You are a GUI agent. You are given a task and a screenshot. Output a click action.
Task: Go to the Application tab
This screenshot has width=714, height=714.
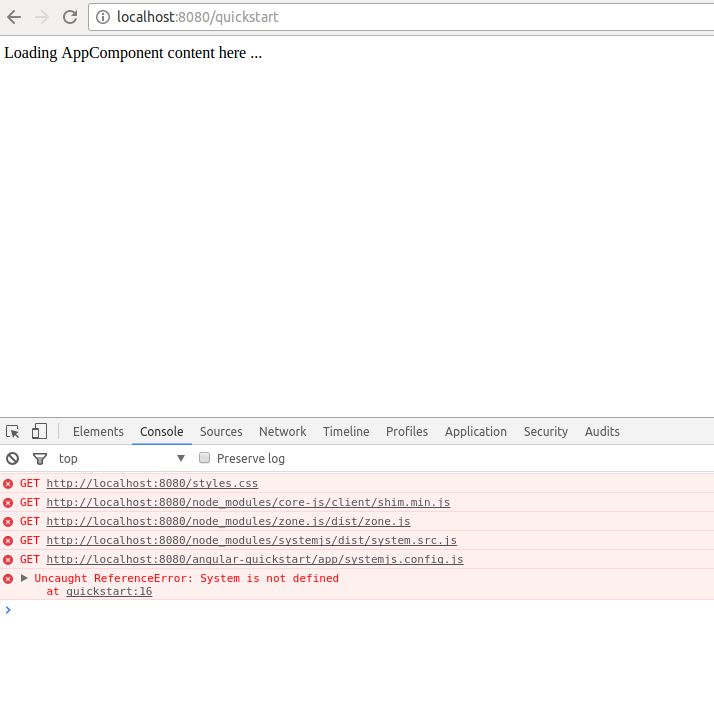pyautogui.click(x=475, y=431)
